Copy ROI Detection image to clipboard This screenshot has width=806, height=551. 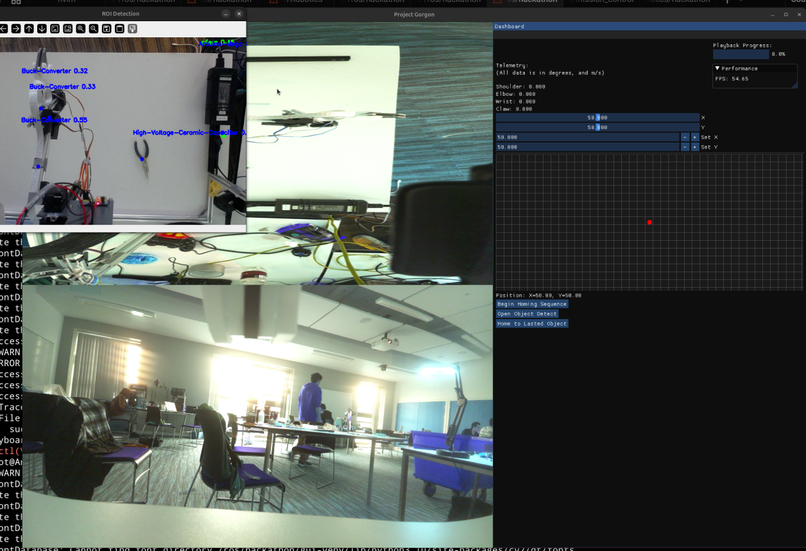click(x=119, y=29)
